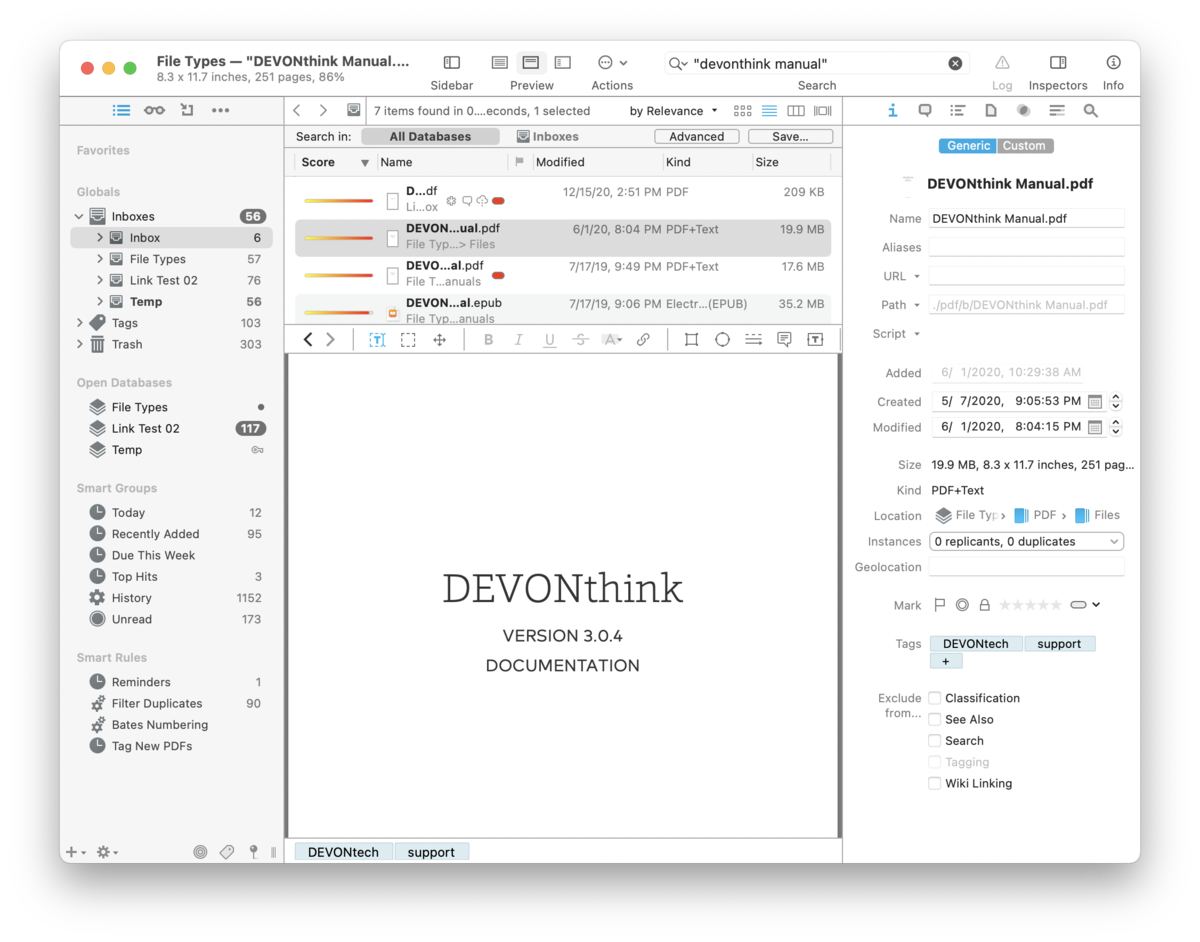Image resolution: width=1200 pixels, height=942 pixels.
Task: Switch to the Custom metadata tab
Action: (1024, 146)
